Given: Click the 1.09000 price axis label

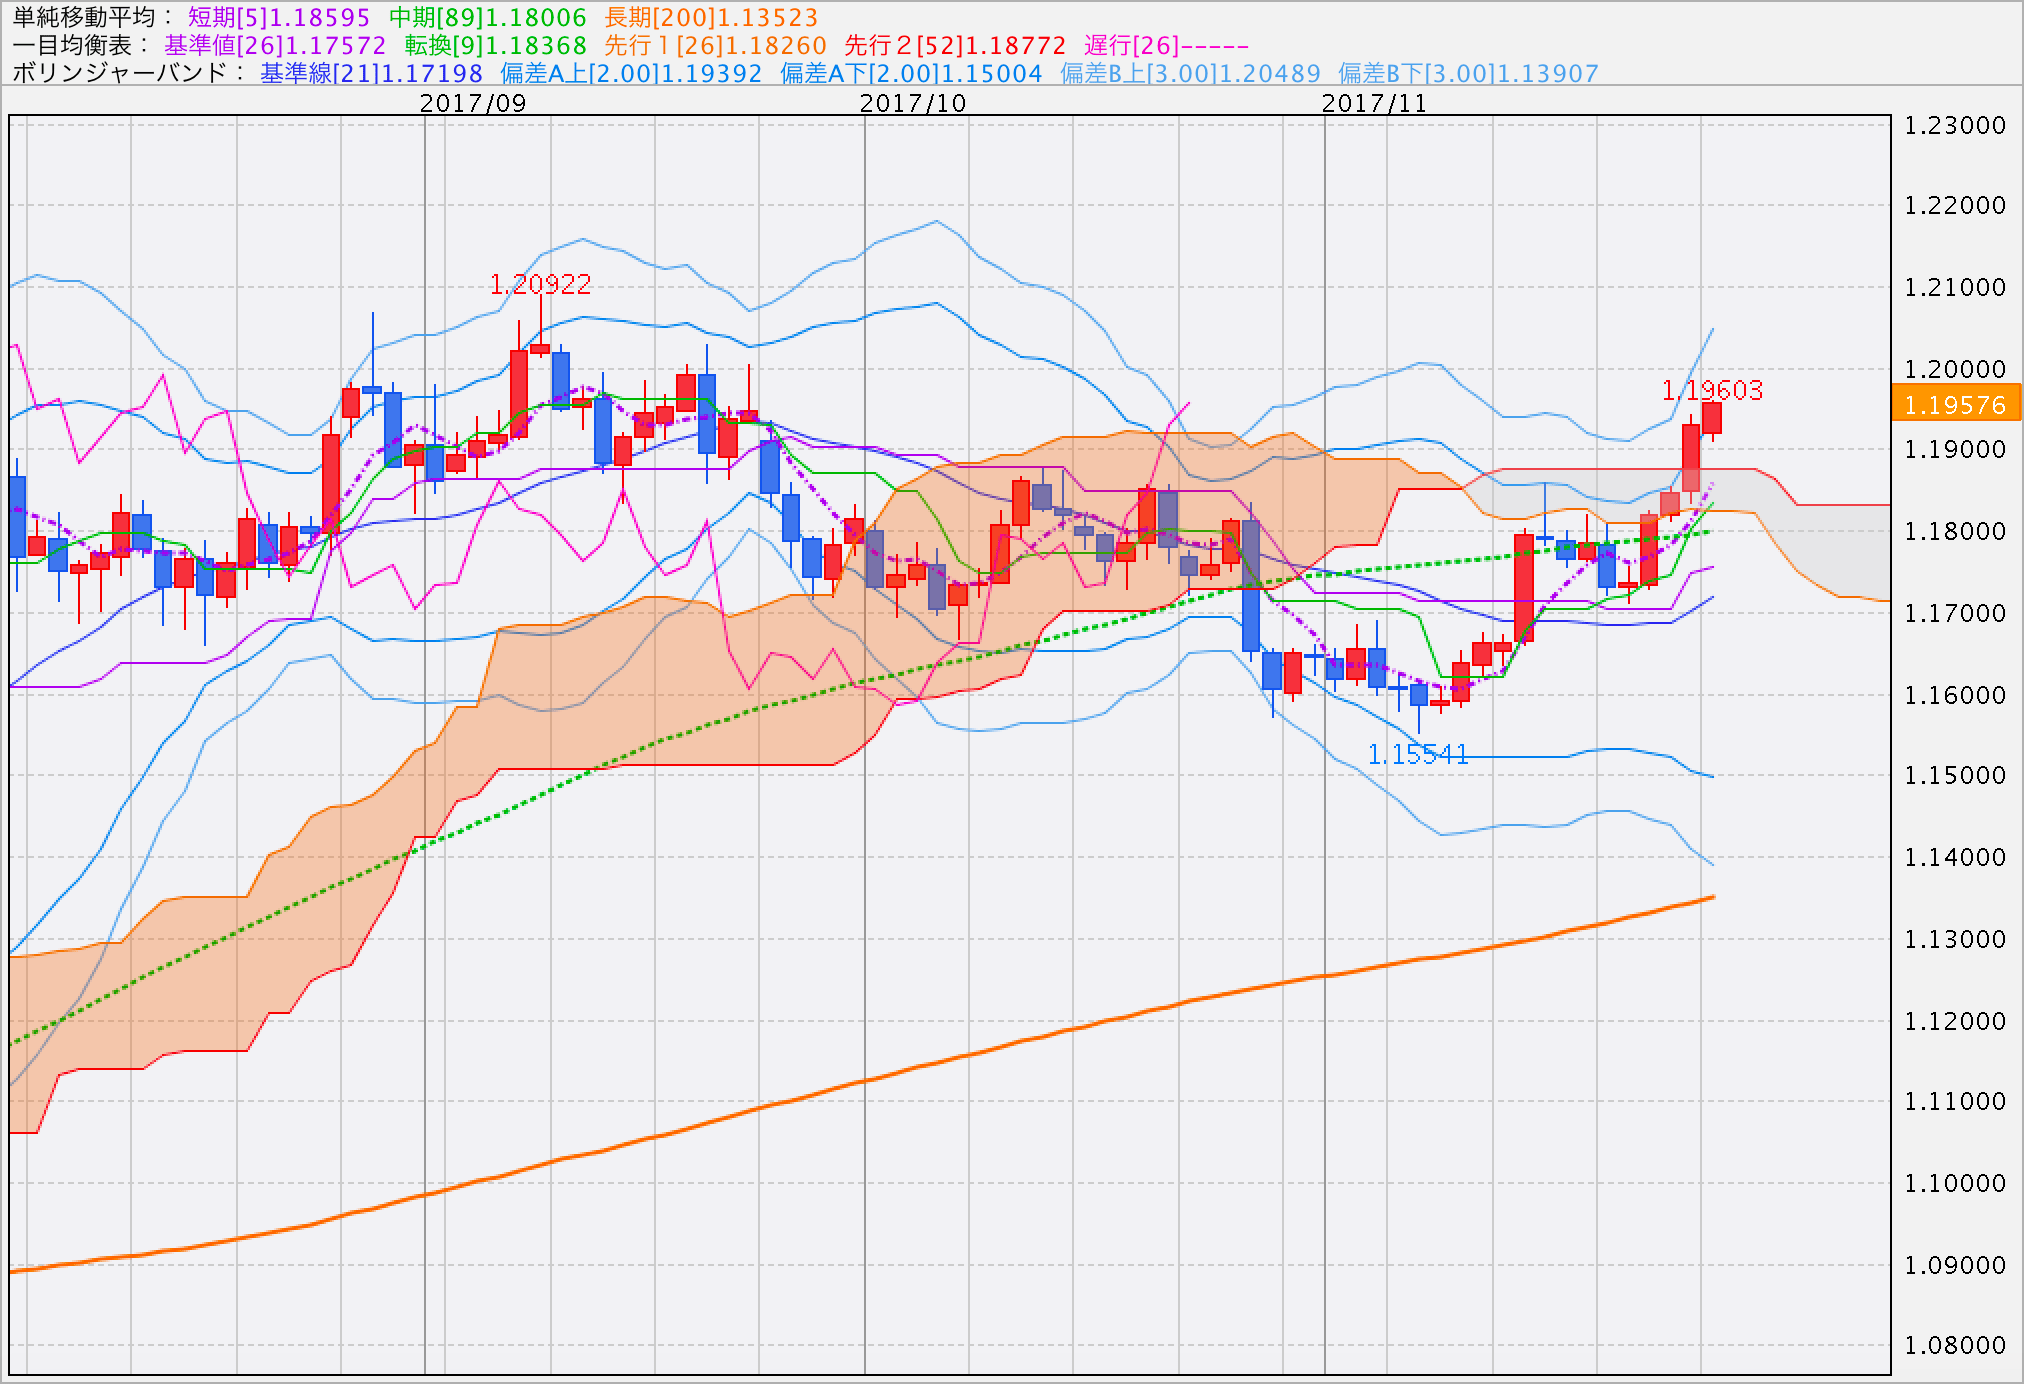Looking at the screenshot, I should point(1955,1265).
